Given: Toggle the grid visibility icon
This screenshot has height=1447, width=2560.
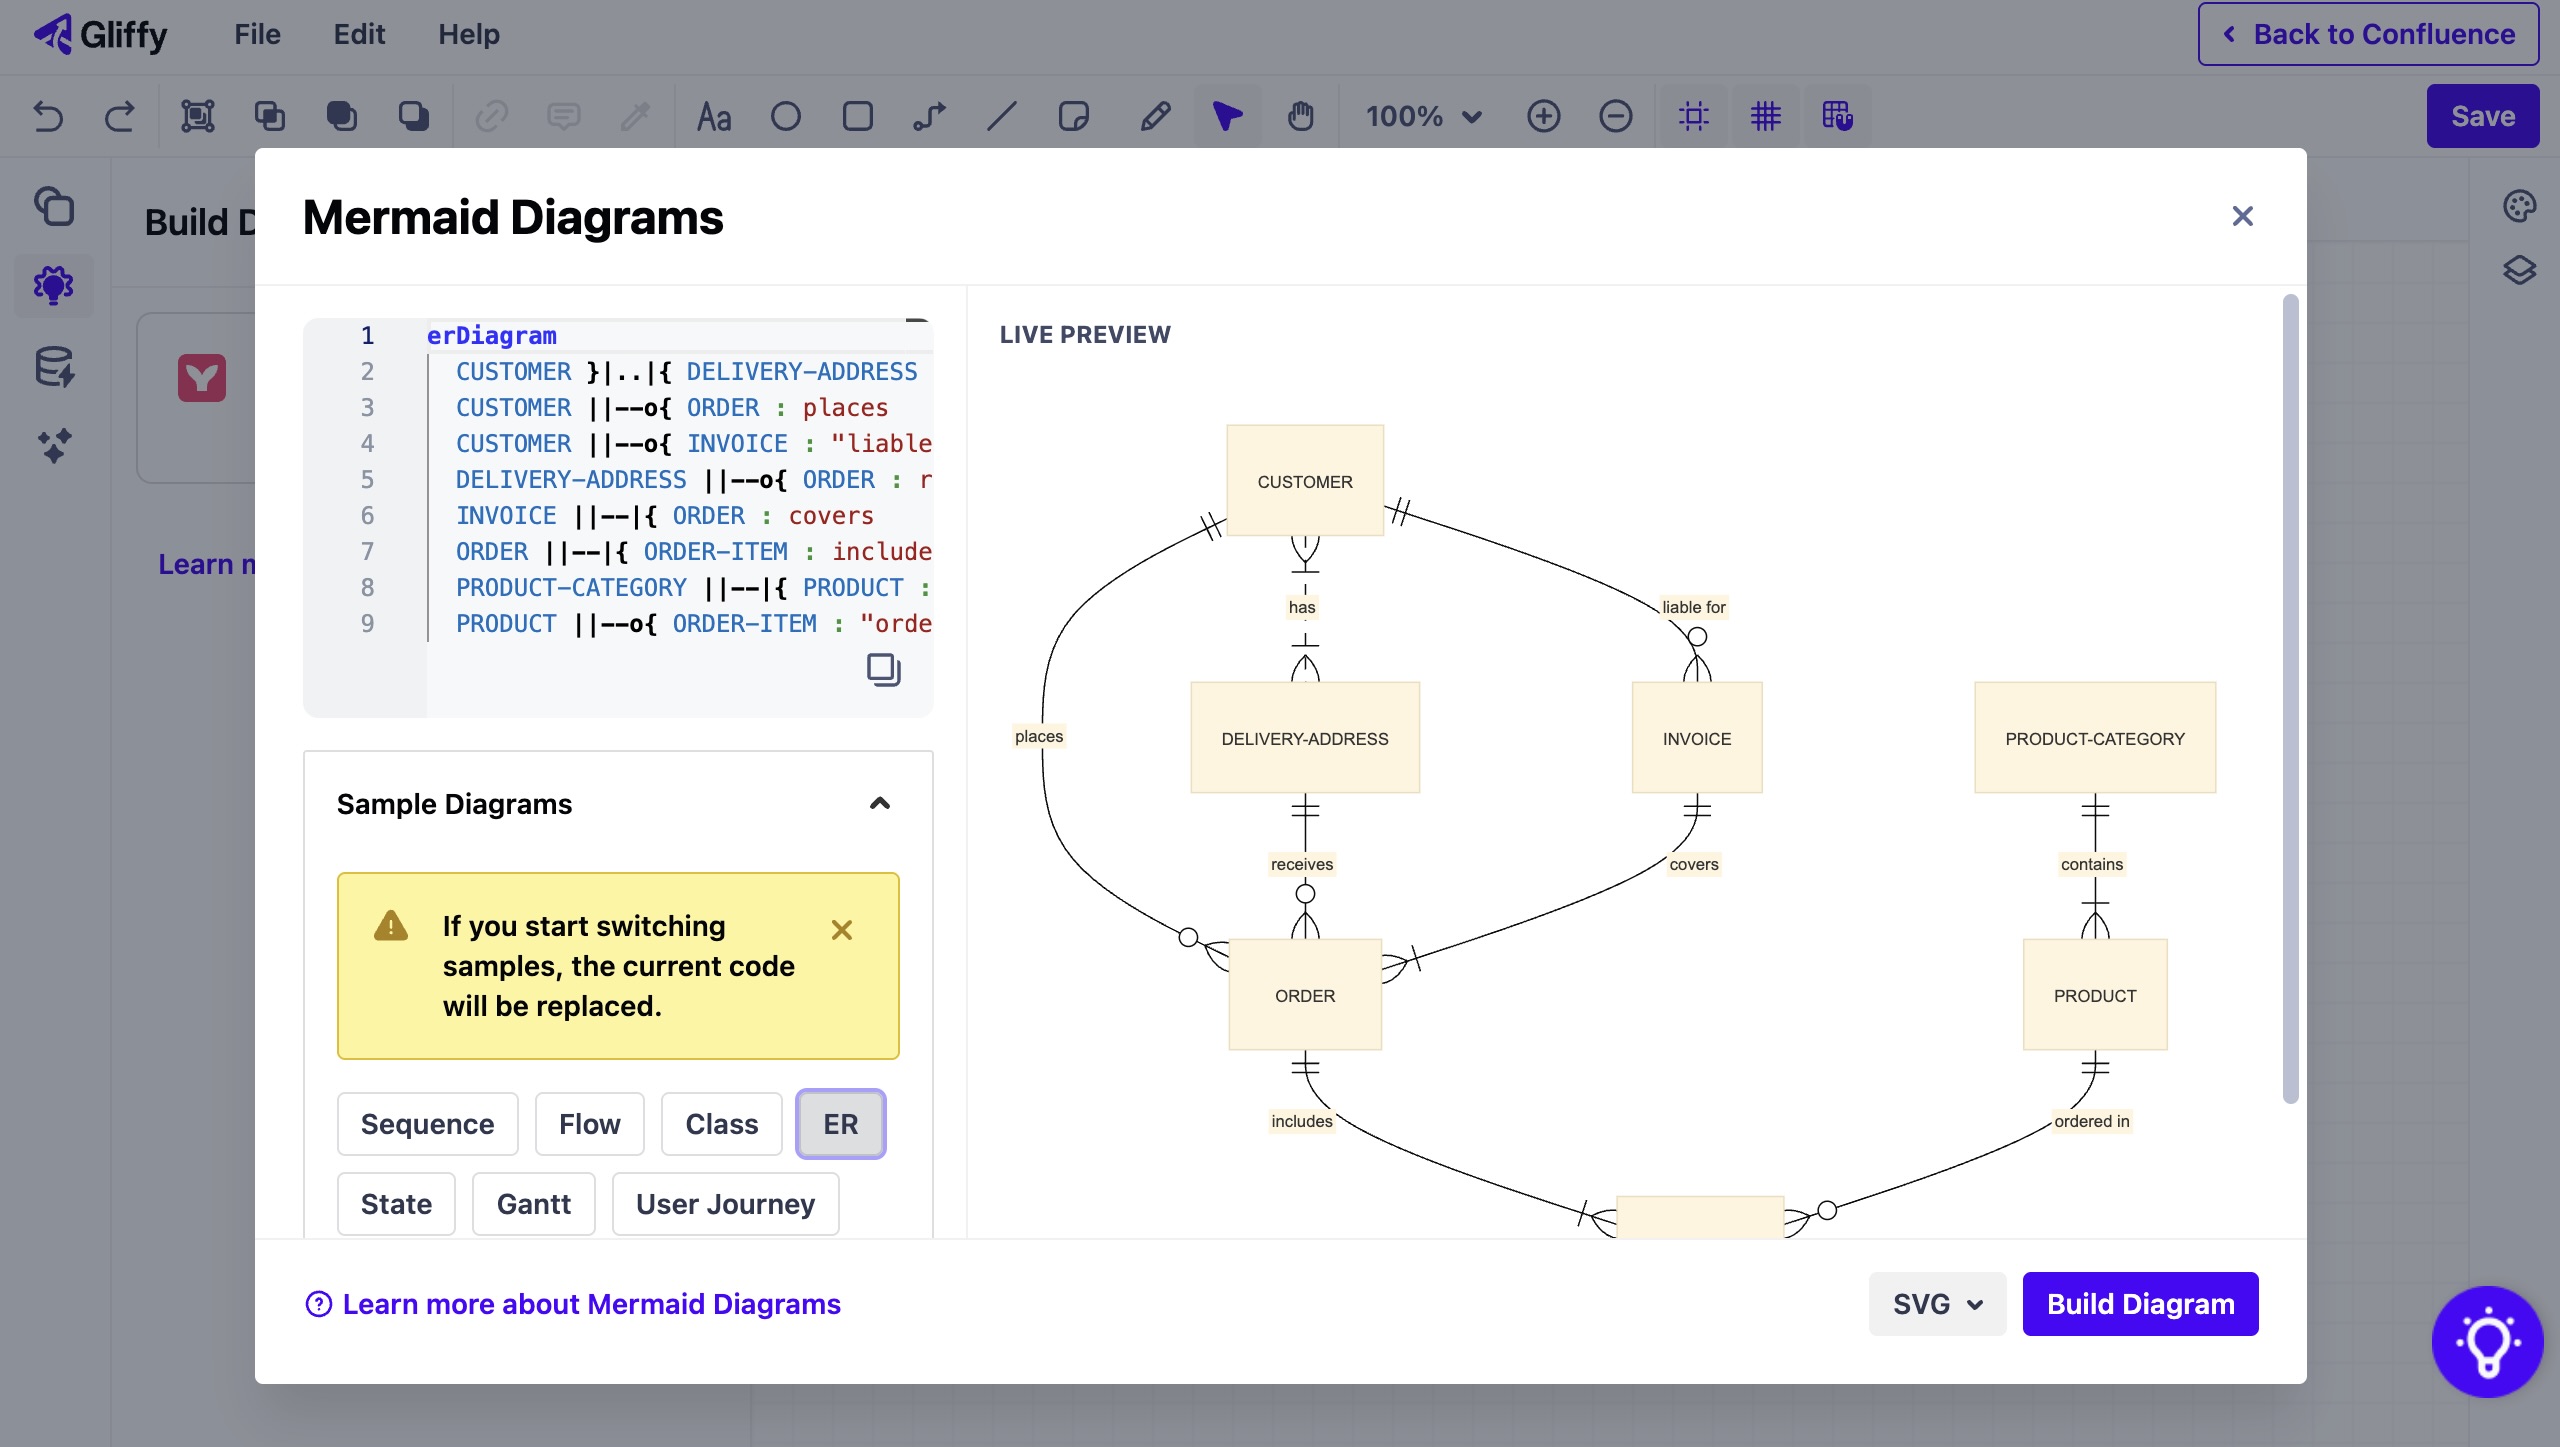Looking at the screenshot, I should coord(1765,116).
